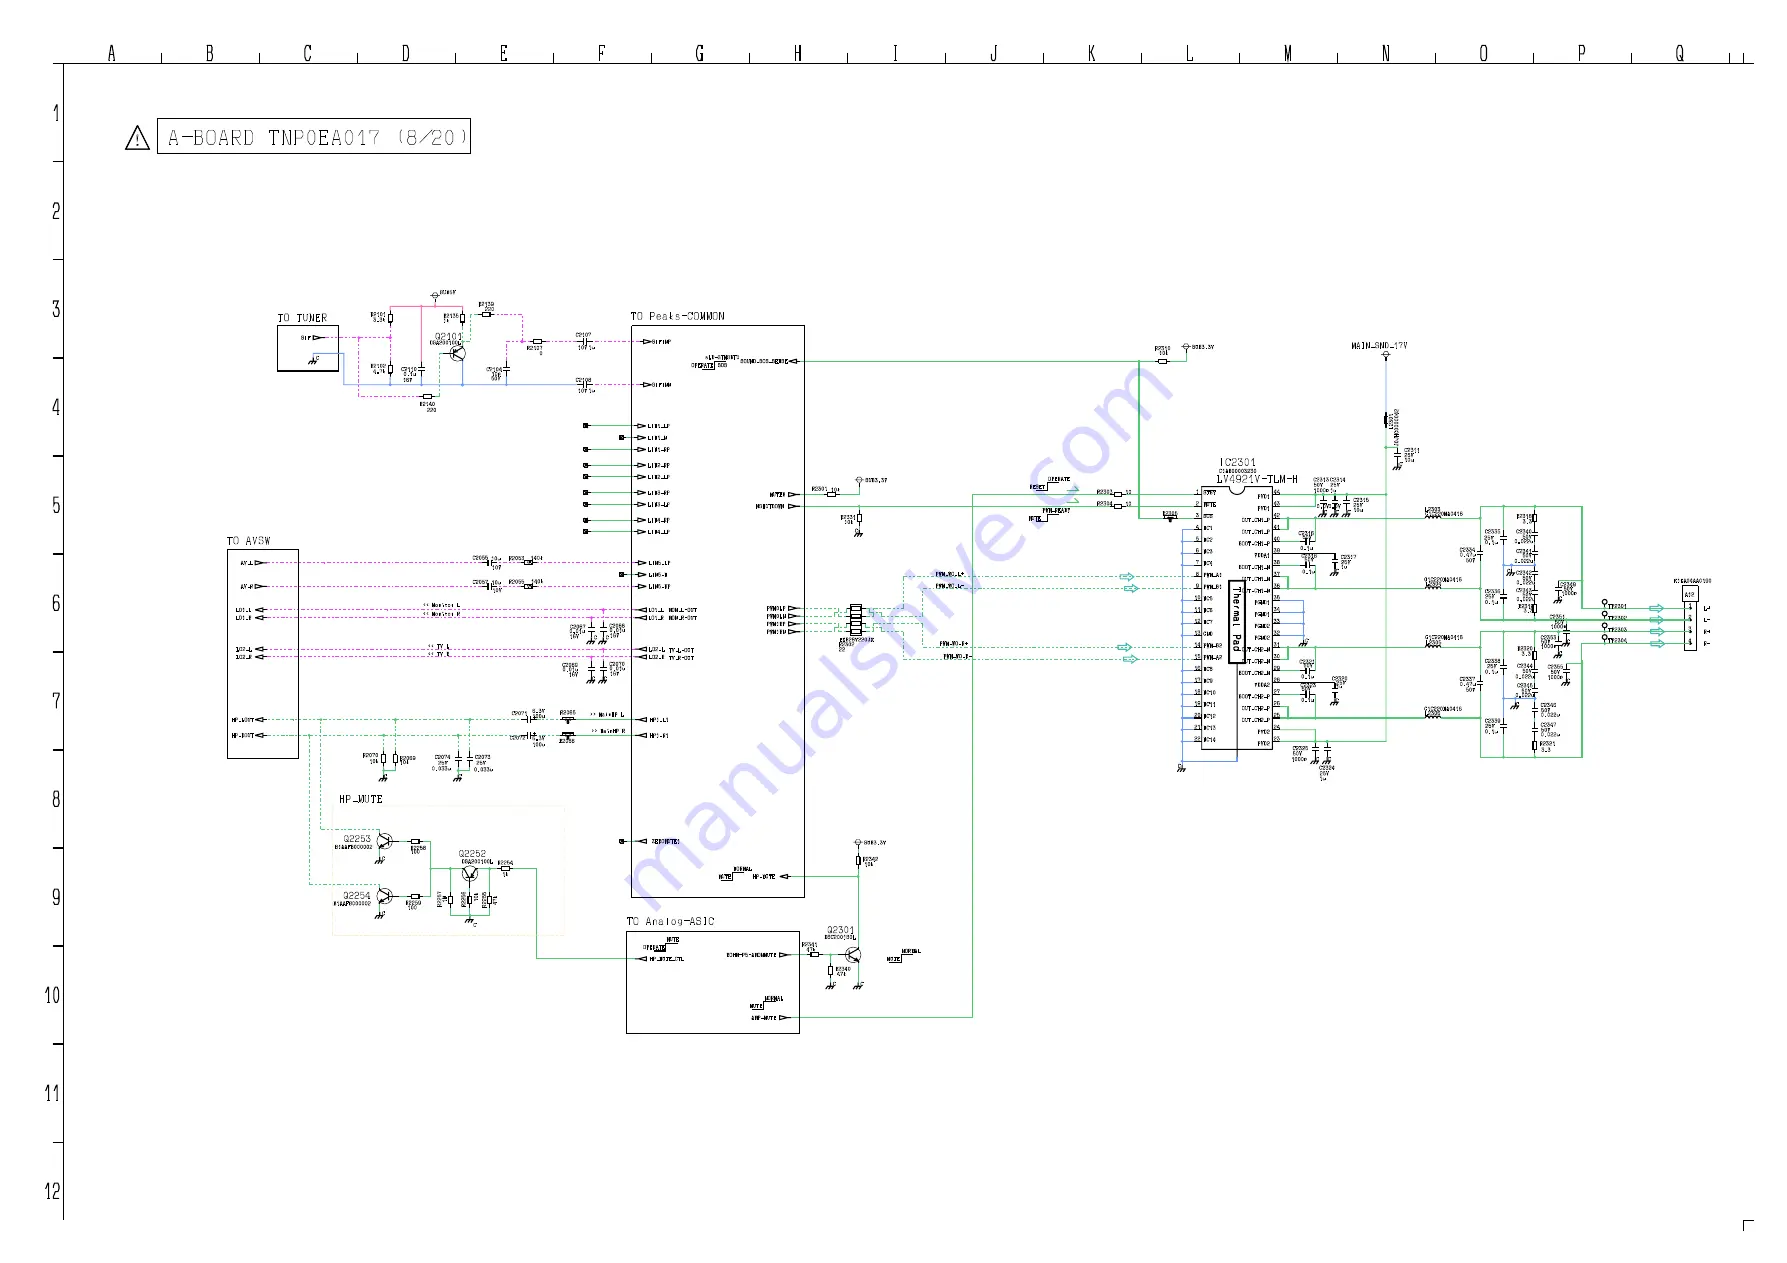This screenshot has height=1263, width=1787.
Task: Click column letter 'L' in the top ruler
Action: pos(1189,53)
